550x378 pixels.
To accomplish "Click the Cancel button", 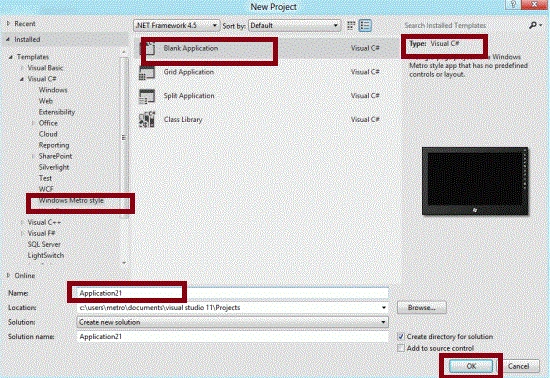I will point(518,366).
